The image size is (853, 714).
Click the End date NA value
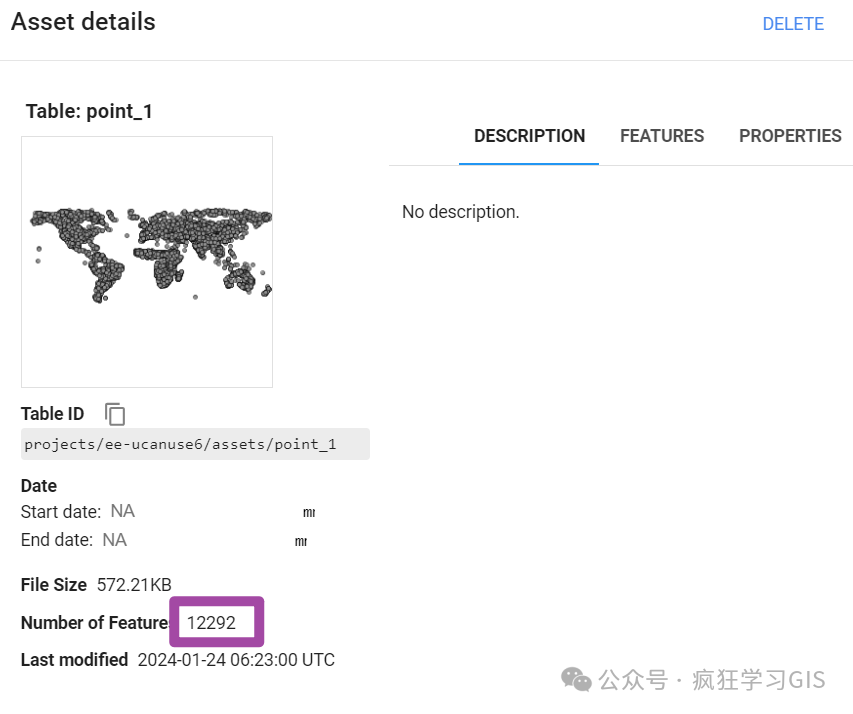point(115,540)
